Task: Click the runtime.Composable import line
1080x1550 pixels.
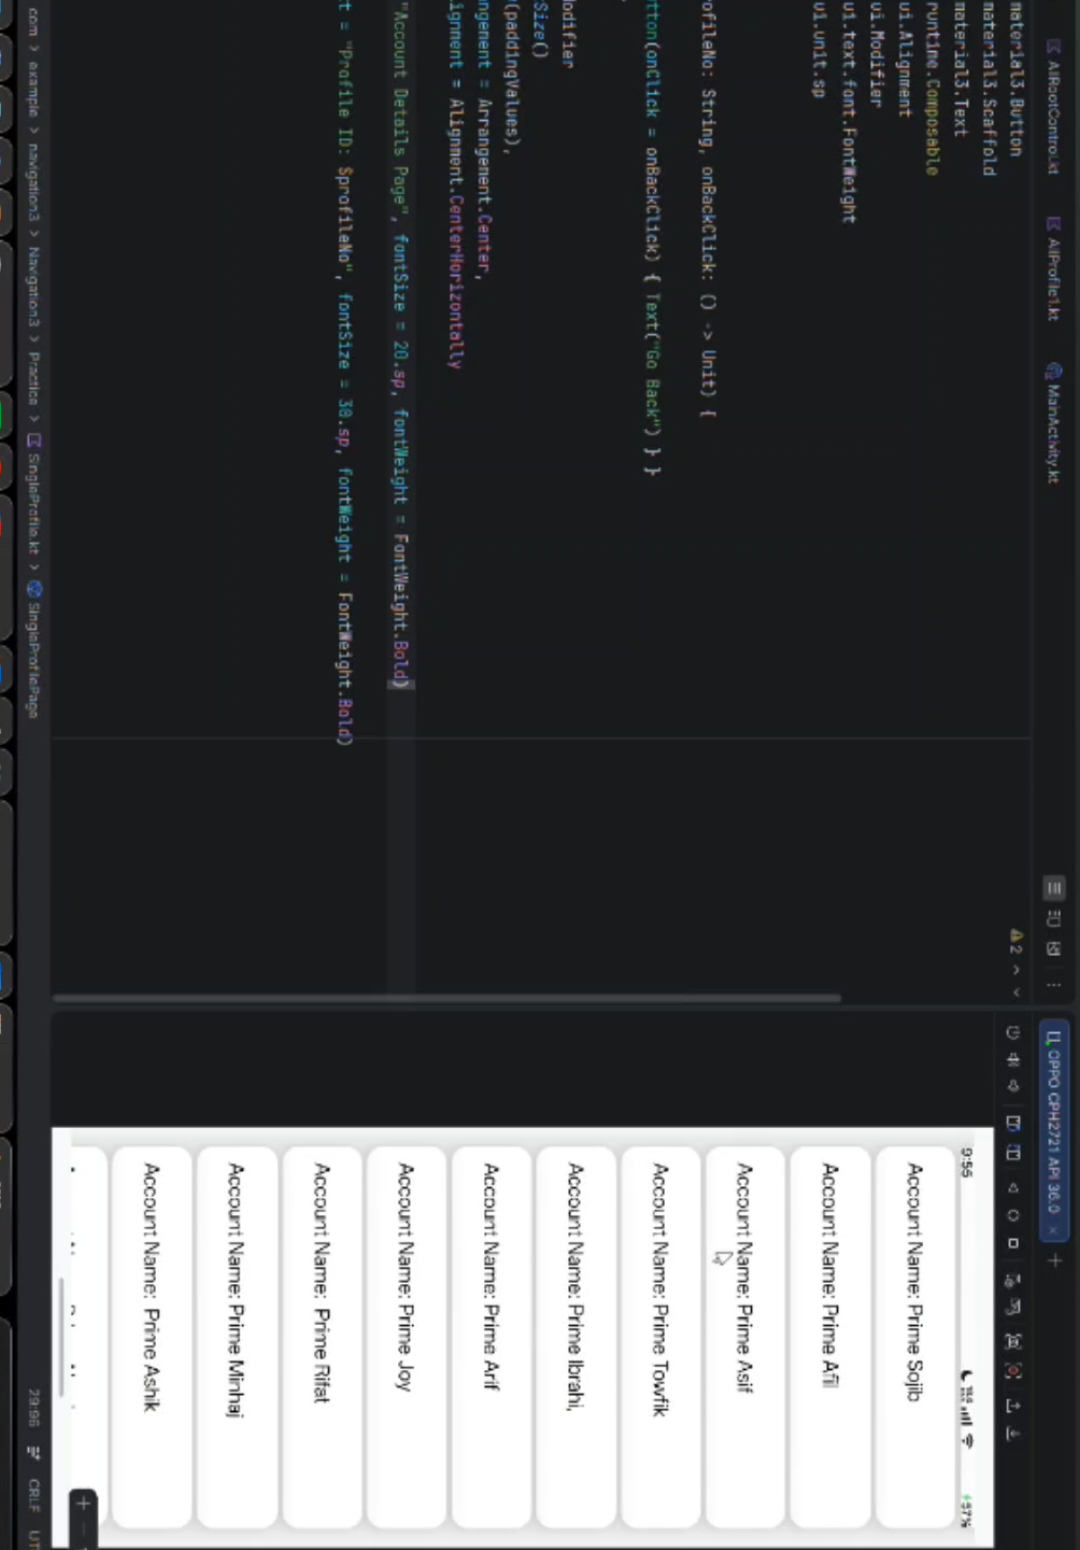Action: point(932,88)
